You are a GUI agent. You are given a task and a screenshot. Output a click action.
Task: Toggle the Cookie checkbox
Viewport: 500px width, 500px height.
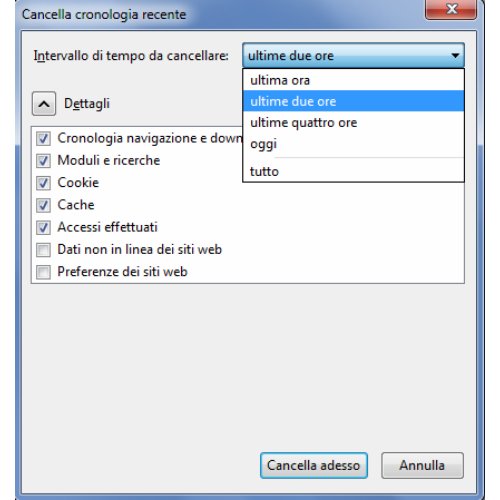(43, 183)
